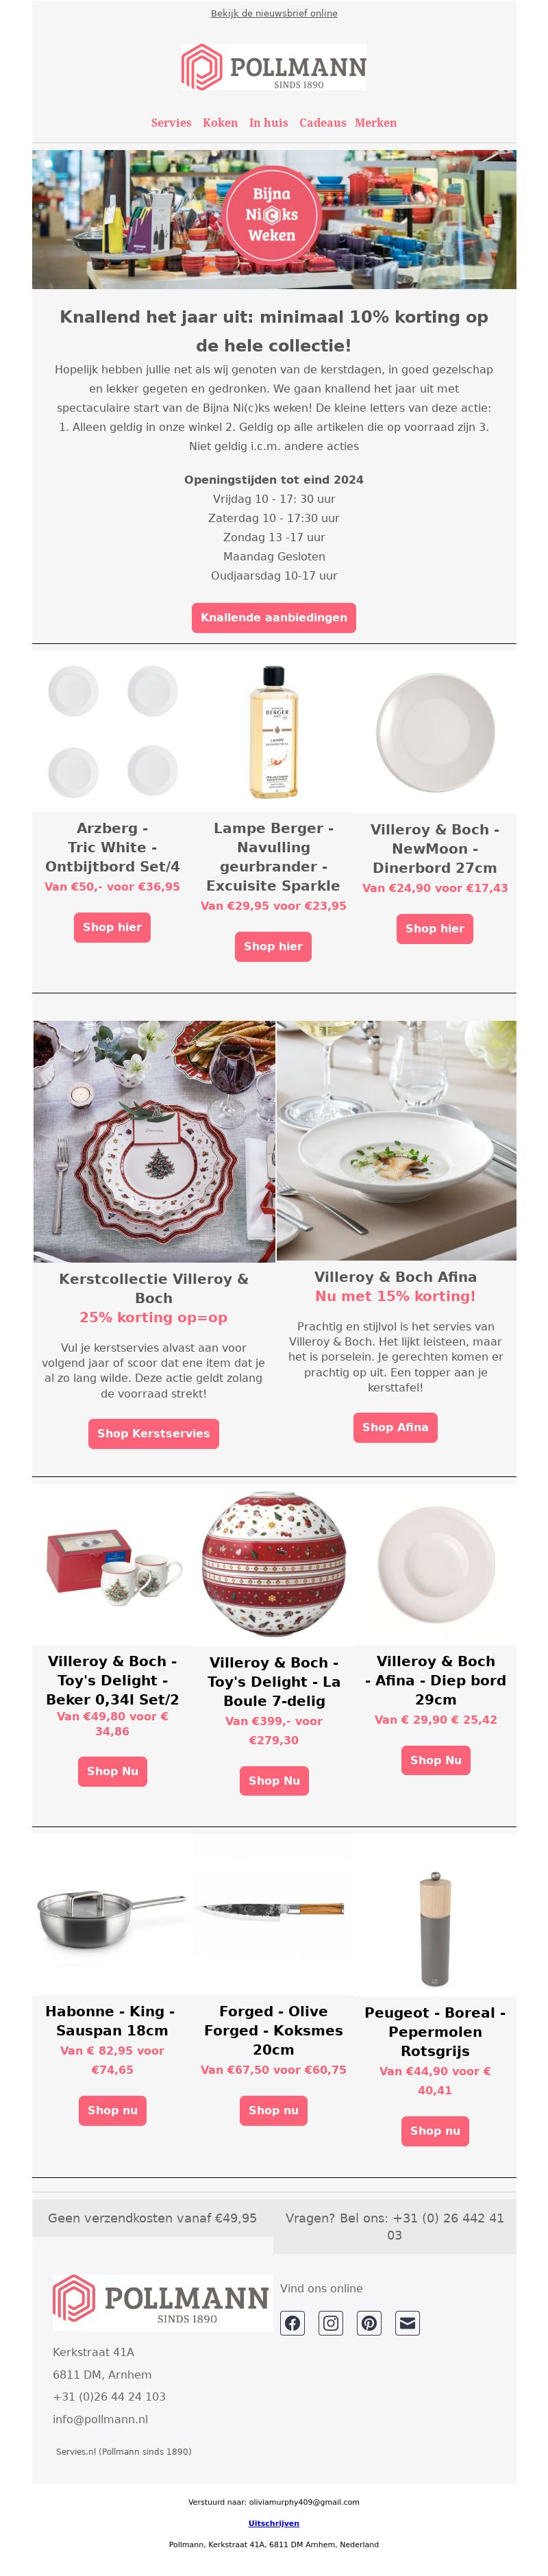Click the Knallende aanbiedingen button

tap(274, 617)
